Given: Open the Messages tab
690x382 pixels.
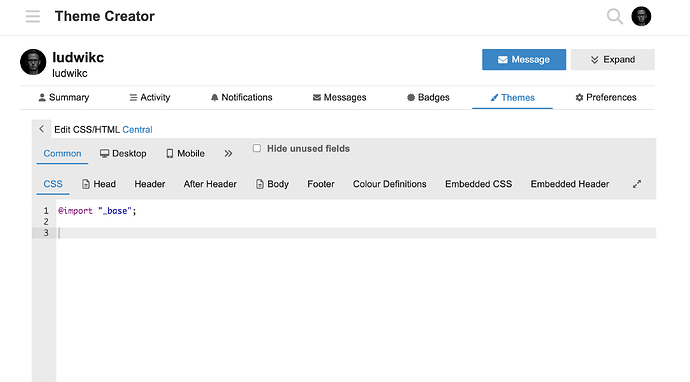Looking at the screenshot, I should tap(339, 97).
